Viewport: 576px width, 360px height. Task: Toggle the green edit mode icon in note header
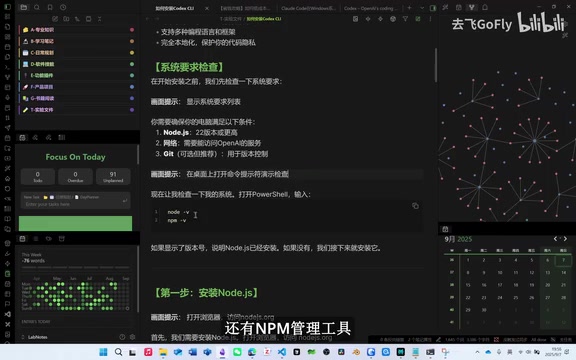coord(418,19)
